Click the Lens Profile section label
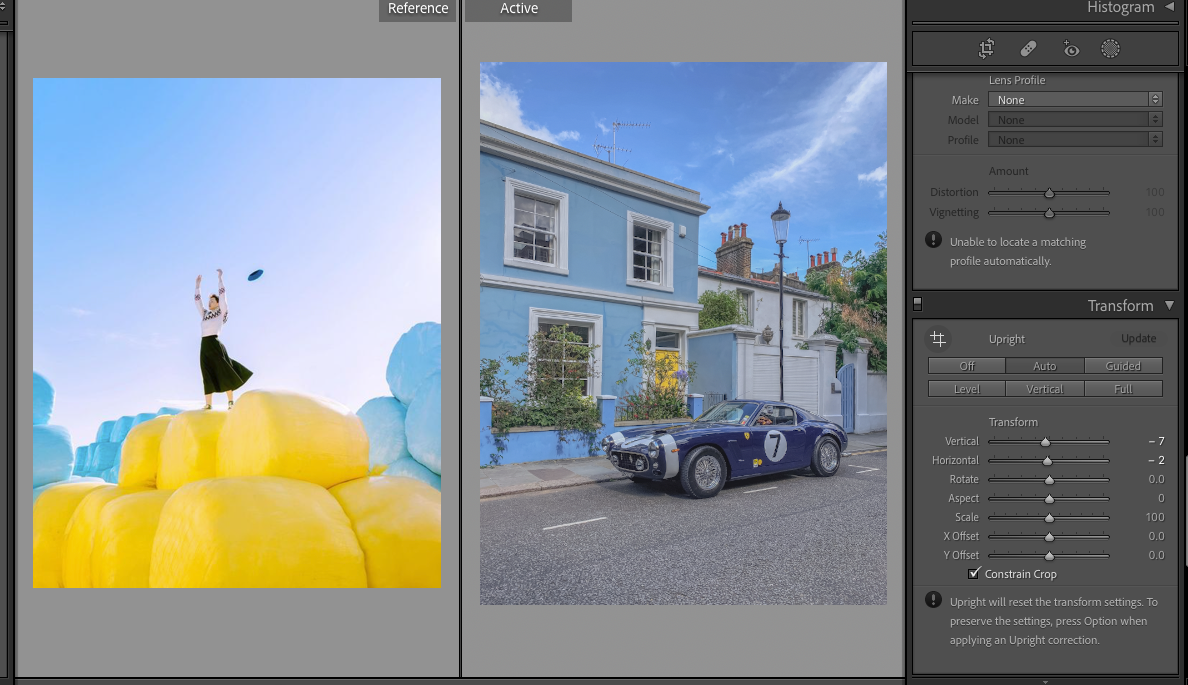Viewport: 1188px width, 685px height. tap(1016, 80)
